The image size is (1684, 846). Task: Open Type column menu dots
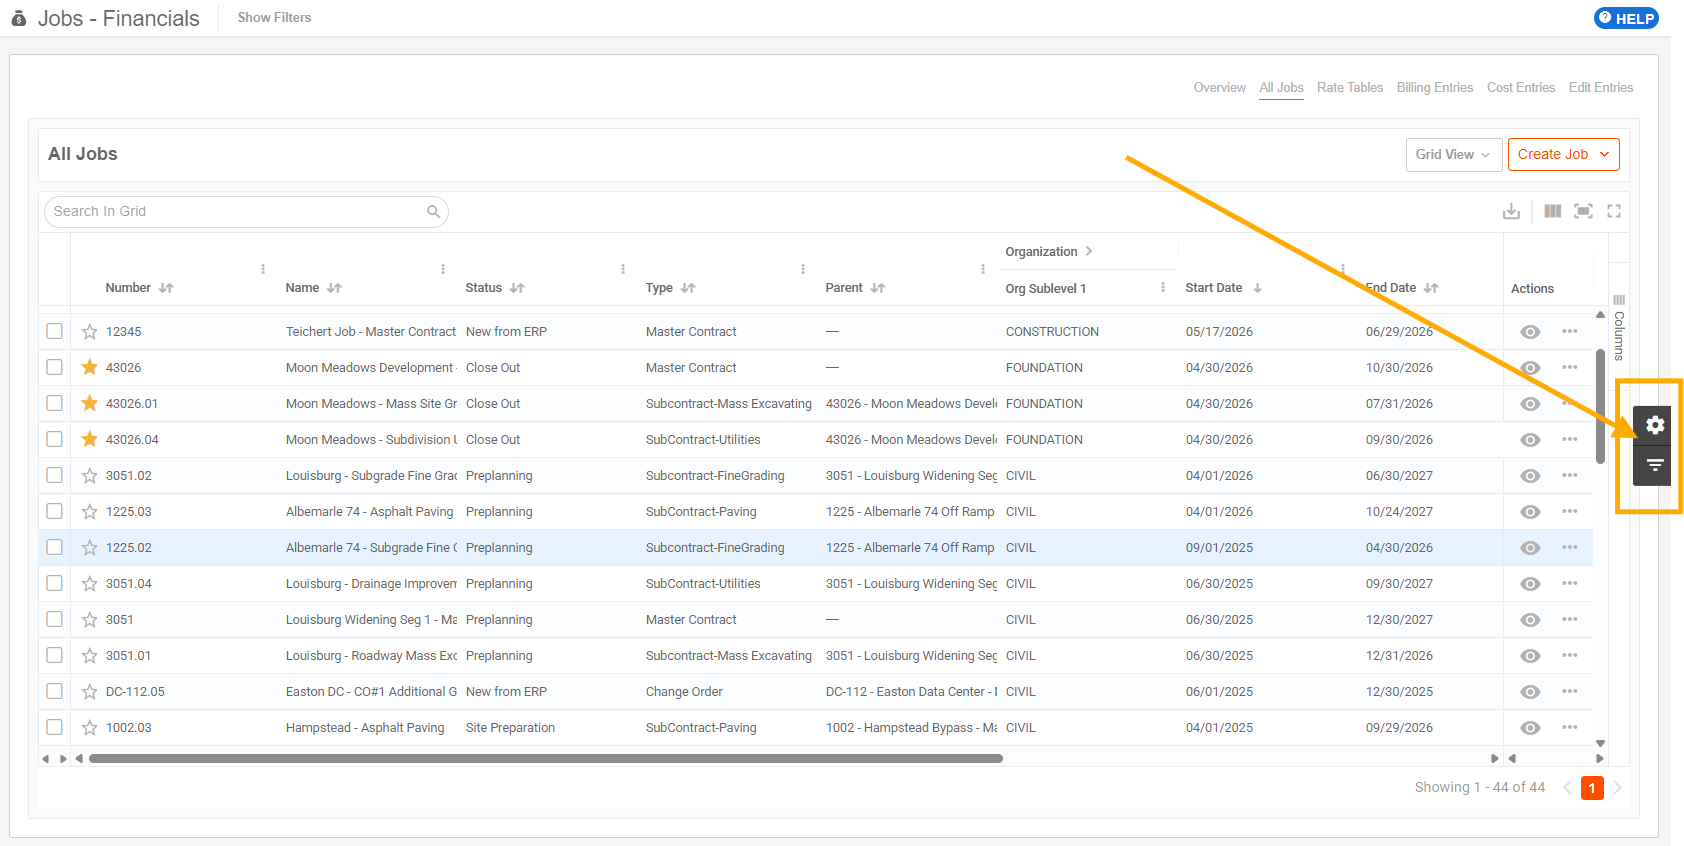coord(803,269)
